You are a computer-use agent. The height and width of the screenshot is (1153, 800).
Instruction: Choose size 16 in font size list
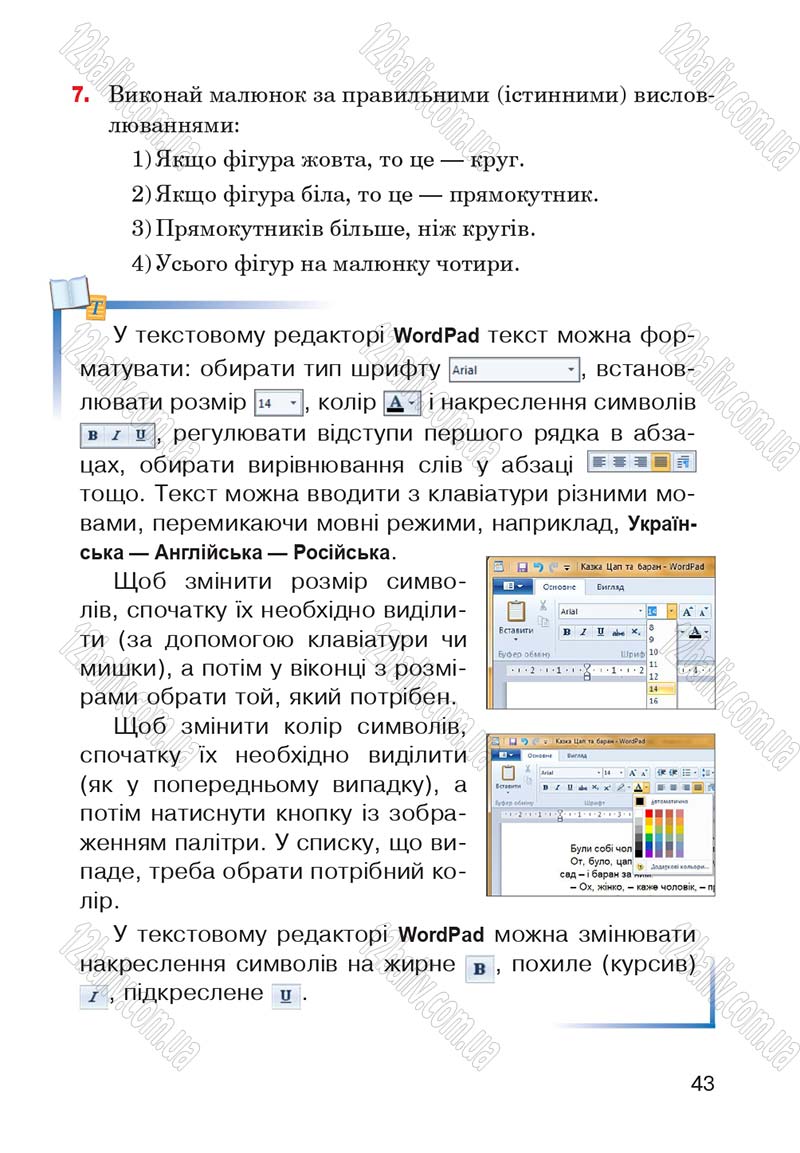[x=654, y=701]
